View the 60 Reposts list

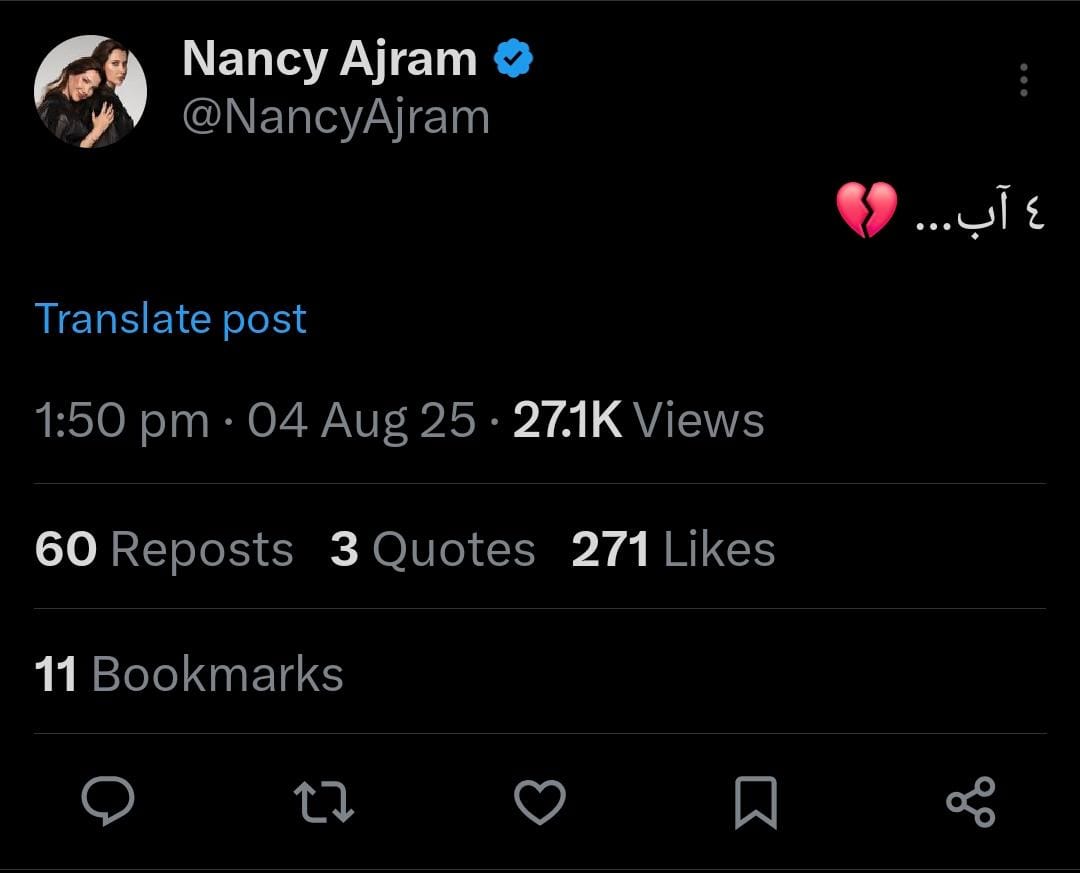pos(164,550)
